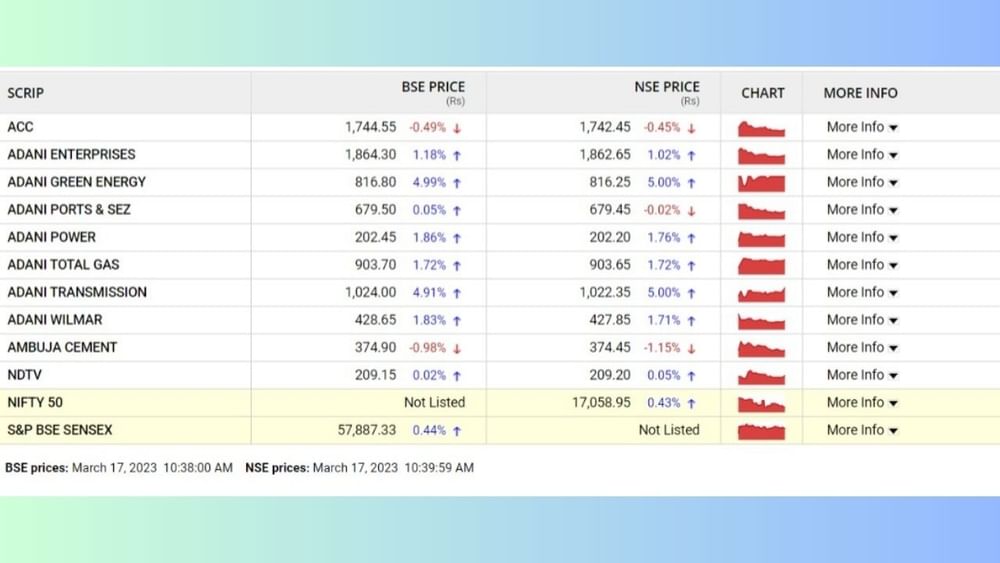Expand More Info for ACC
The height and width of the screenshot is (563, 1000).
pyautogui.click(x=862, y=127)
